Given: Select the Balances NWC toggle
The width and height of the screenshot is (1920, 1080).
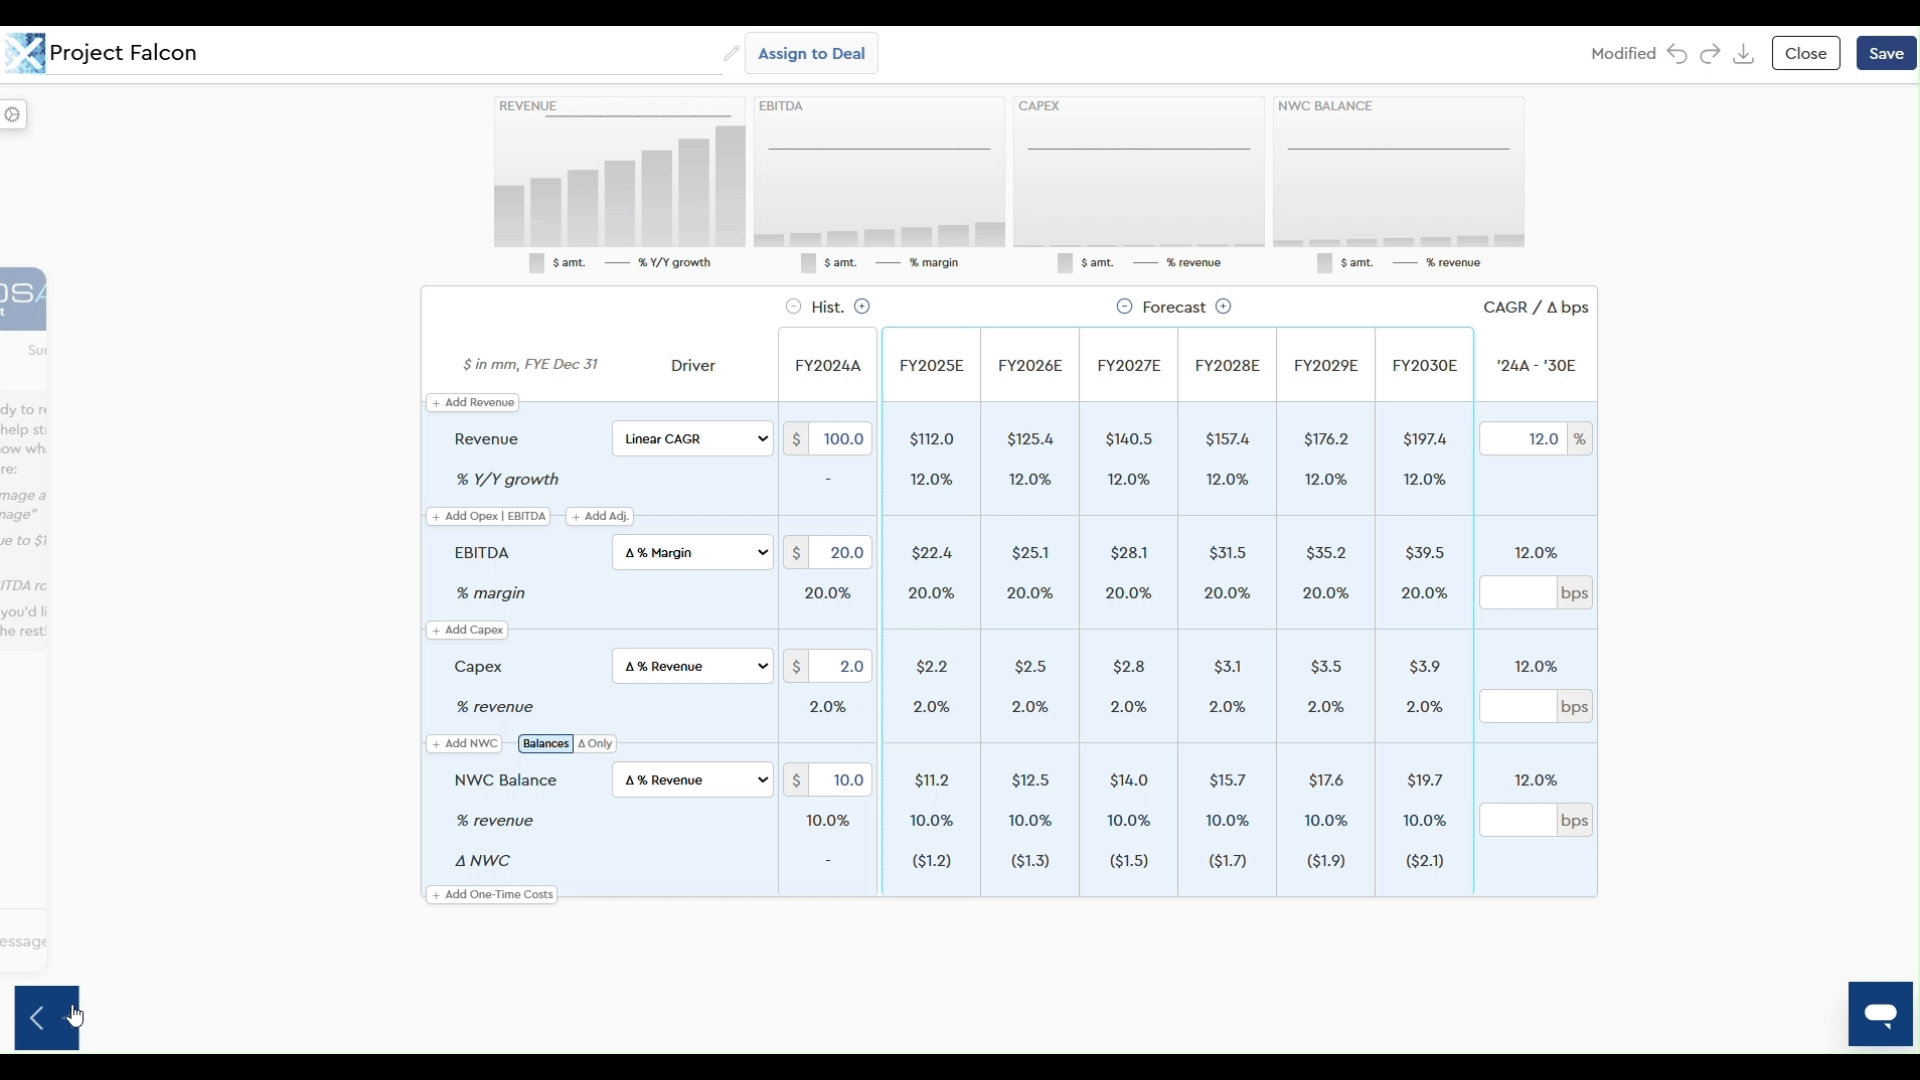Looking at the screenshot, I should [x=545, y=744].
